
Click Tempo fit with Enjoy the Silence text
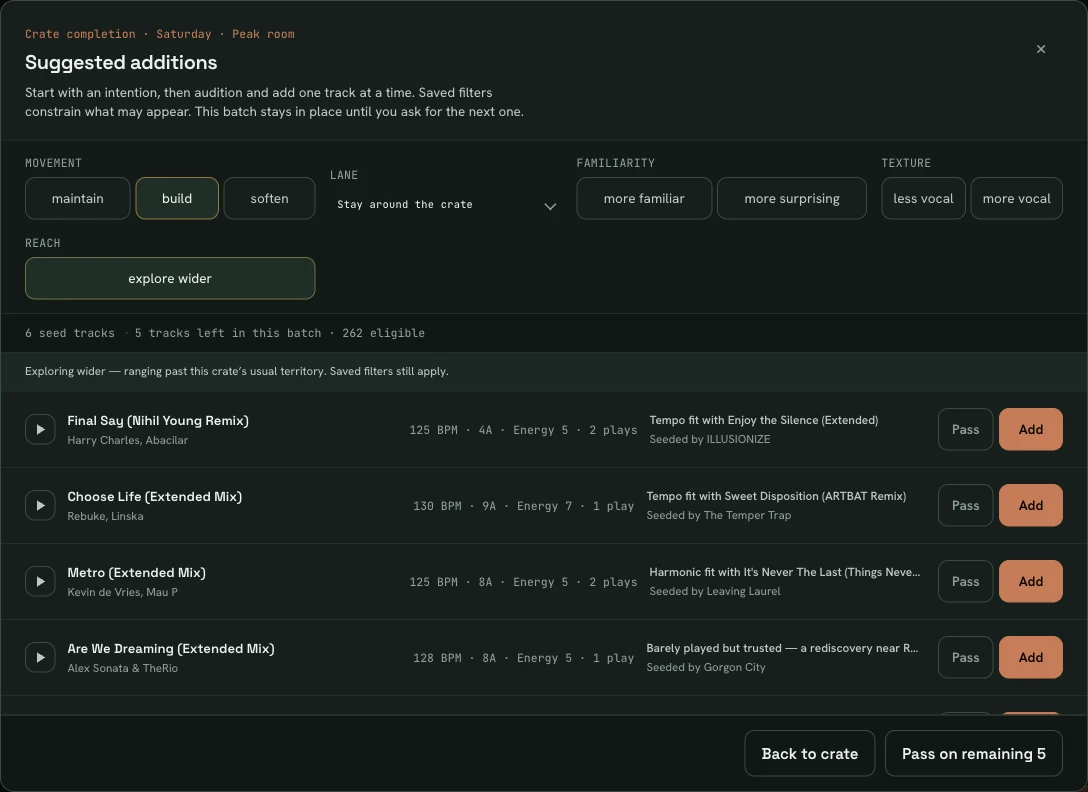pos(764,420)
